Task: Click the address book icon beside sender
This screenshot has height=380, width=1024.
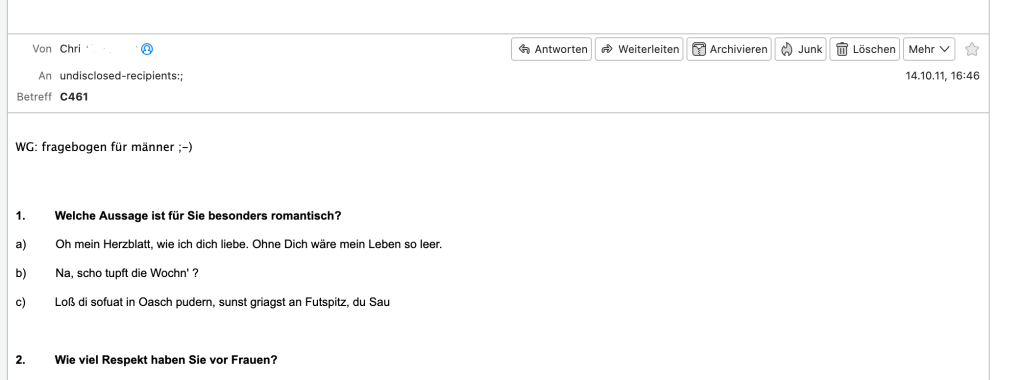Action: [x=147, y=49]
